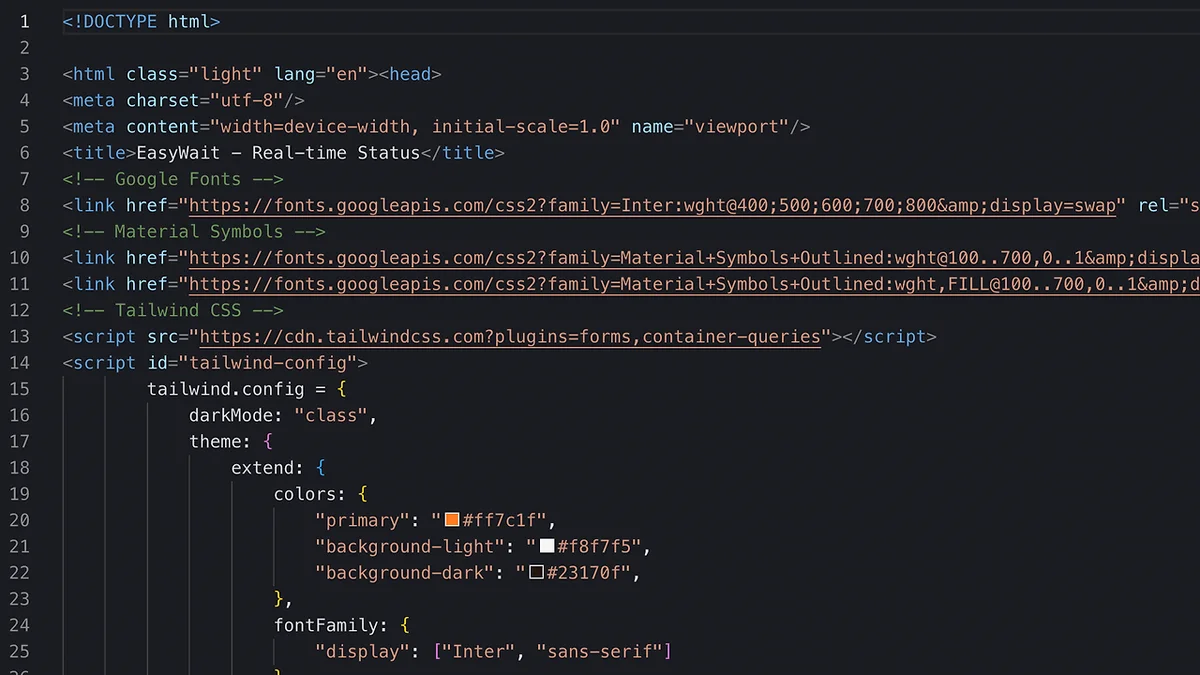This screenshot has width=1200, height=675.
Task: Open the Material Symbols link on line 10
Action: click(x=694, y=258)
